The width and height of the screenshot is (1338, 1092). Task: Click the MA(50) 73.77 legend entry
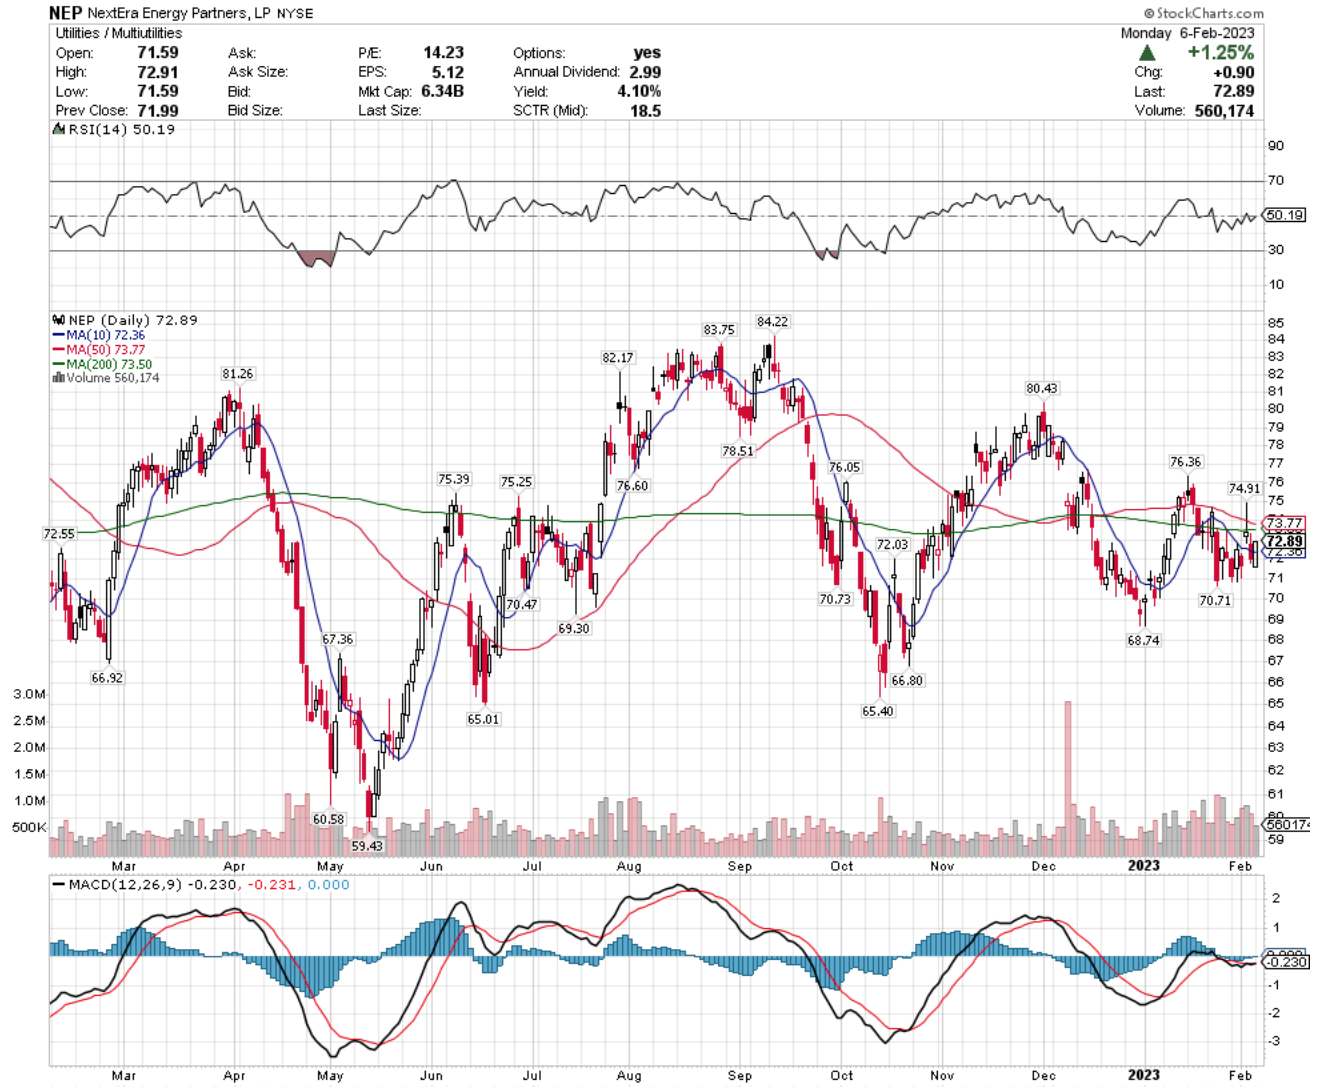(99, 350)
